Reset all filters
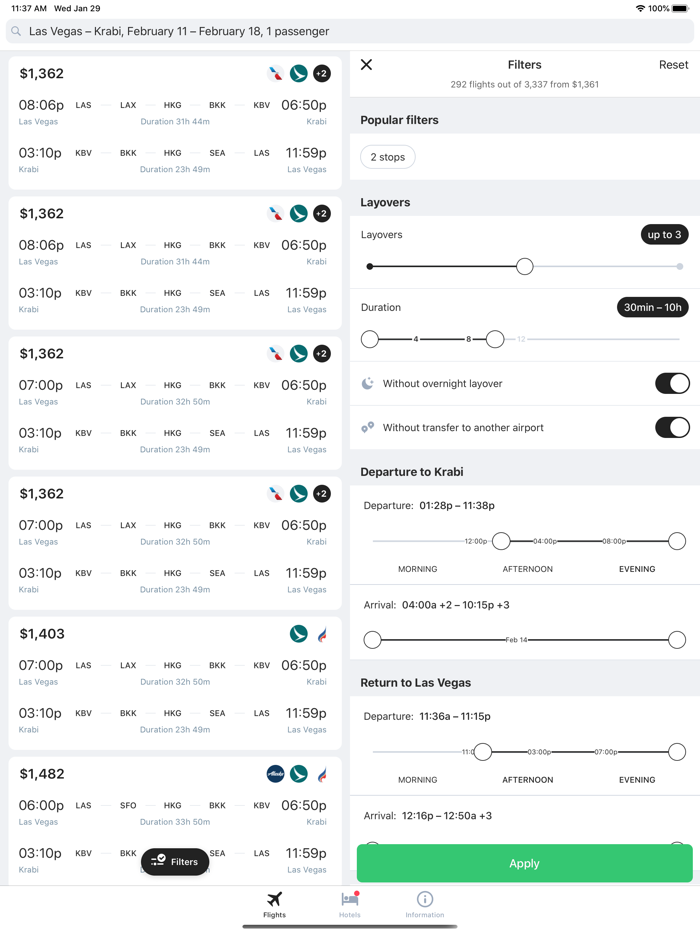The image size is (700, 934). (x=674, y=64)
